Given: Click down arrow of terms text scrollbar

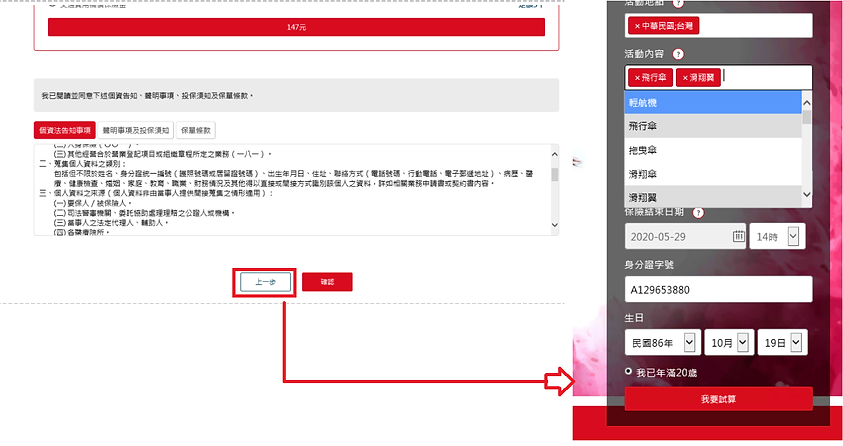Looking at the screenshot, I should click(554, 225).
